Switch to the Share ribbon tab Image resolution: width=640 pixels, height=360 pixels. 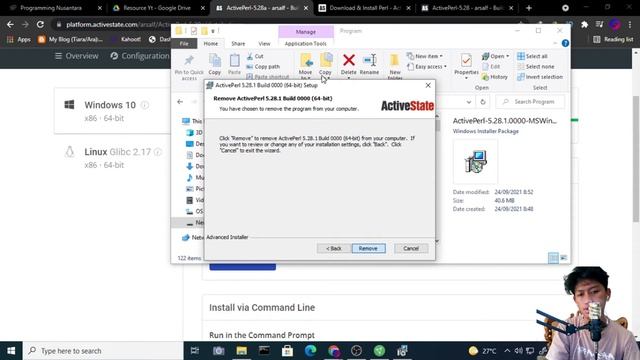238,44
